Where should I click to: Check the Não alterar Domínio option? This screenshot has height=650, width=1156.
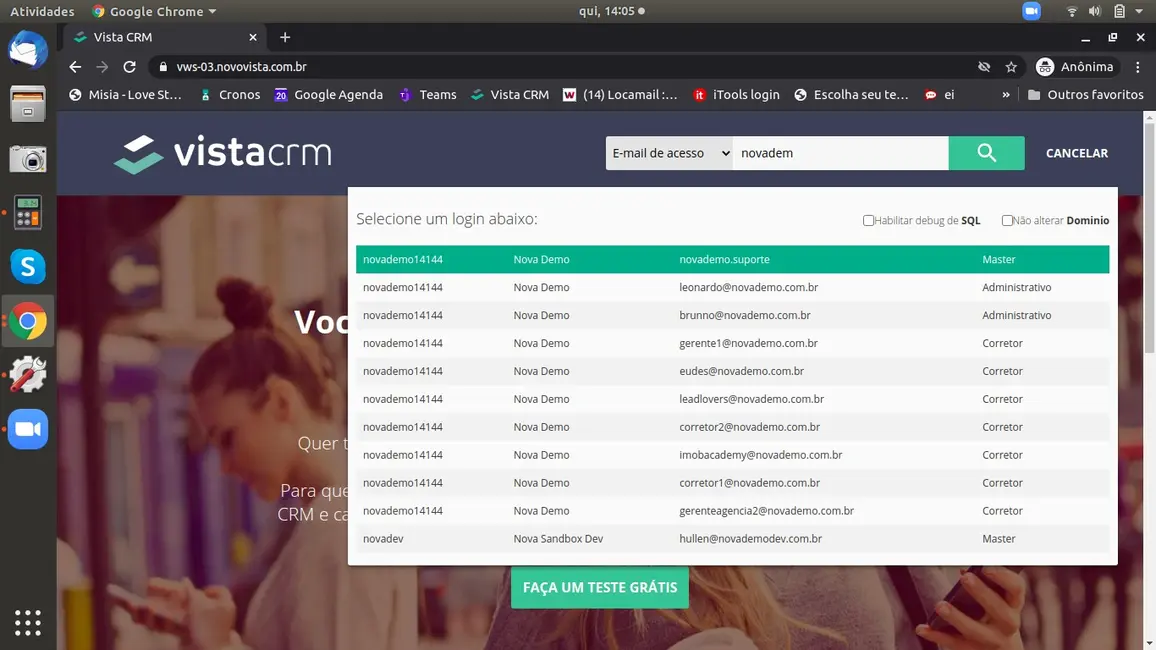pos(1007,220)
